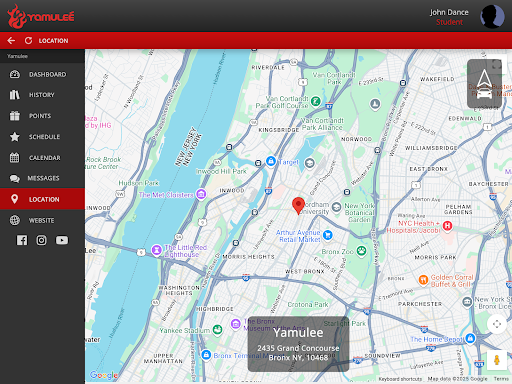This screenshot has width=512, height=384.
Task: Open the map Terms link
Action: pyautogui.click(x=501, y=379)
